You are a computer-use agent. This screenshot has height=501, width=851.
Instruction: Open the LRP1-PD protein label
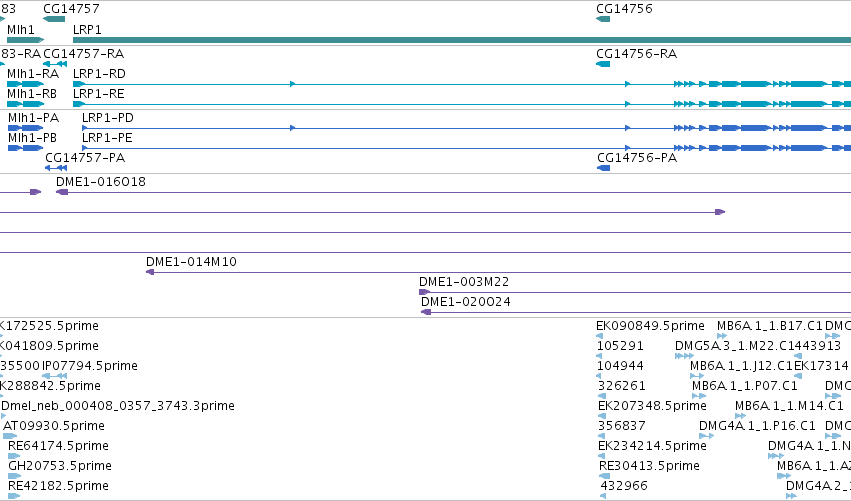[108, 118]
